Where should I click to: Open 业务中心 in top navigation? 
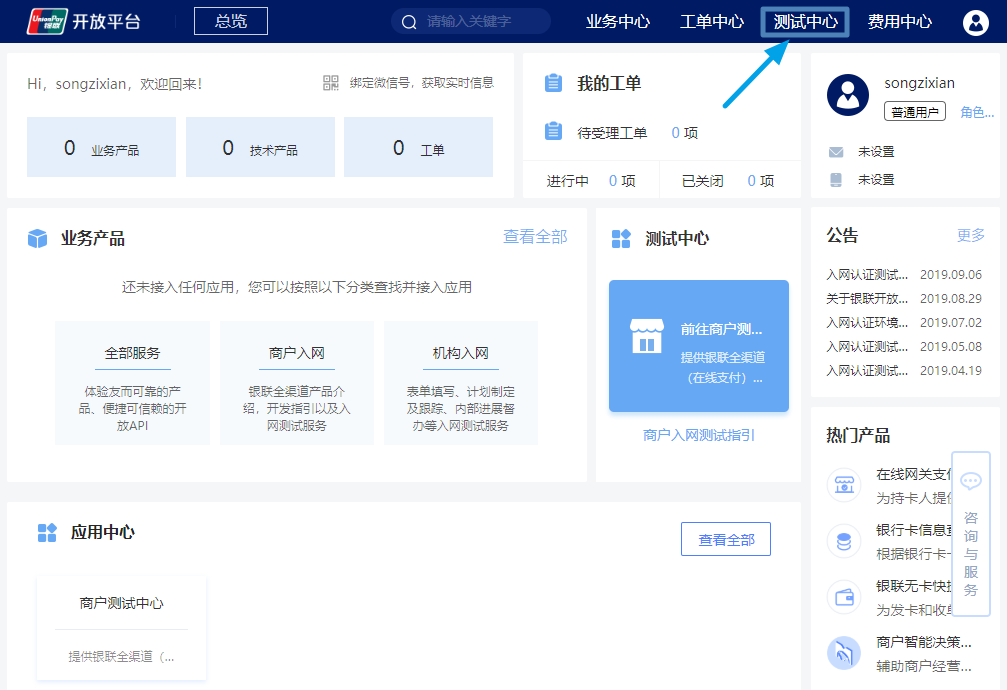pyautogui.click(x=618, y=22)
